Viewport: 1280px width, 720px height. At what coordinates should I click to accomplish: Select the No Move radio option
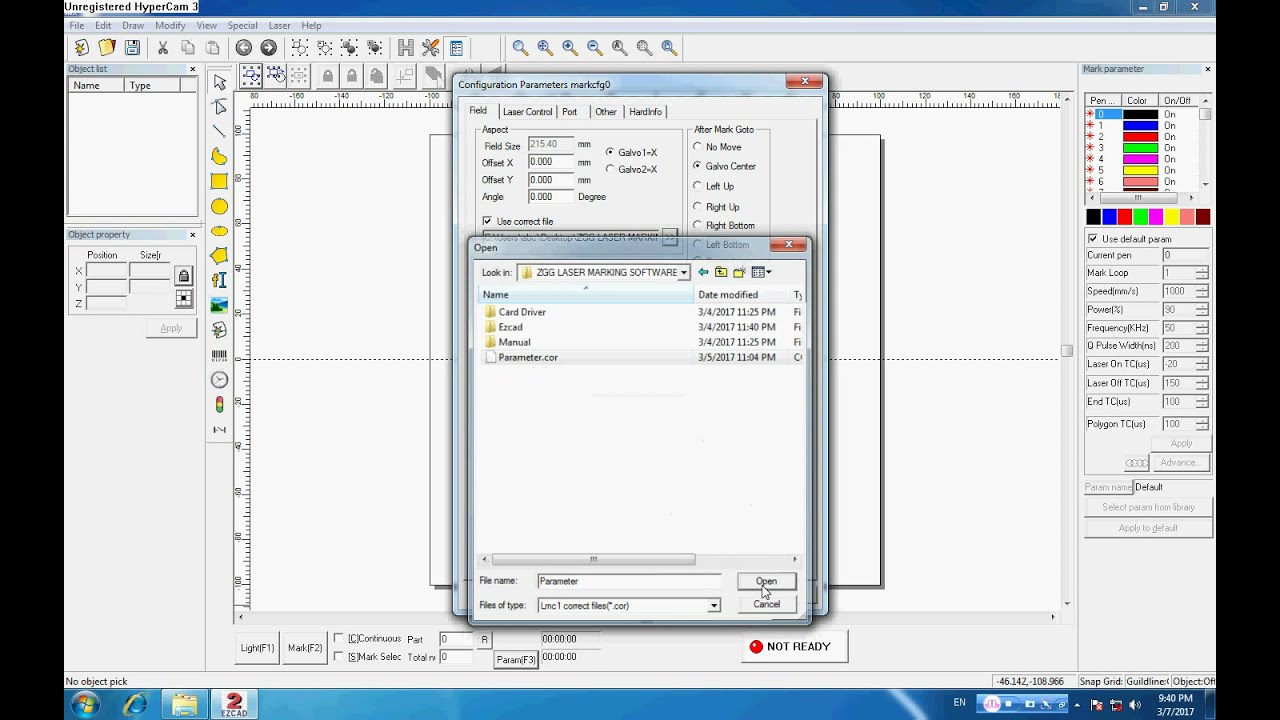pos(698,147)
